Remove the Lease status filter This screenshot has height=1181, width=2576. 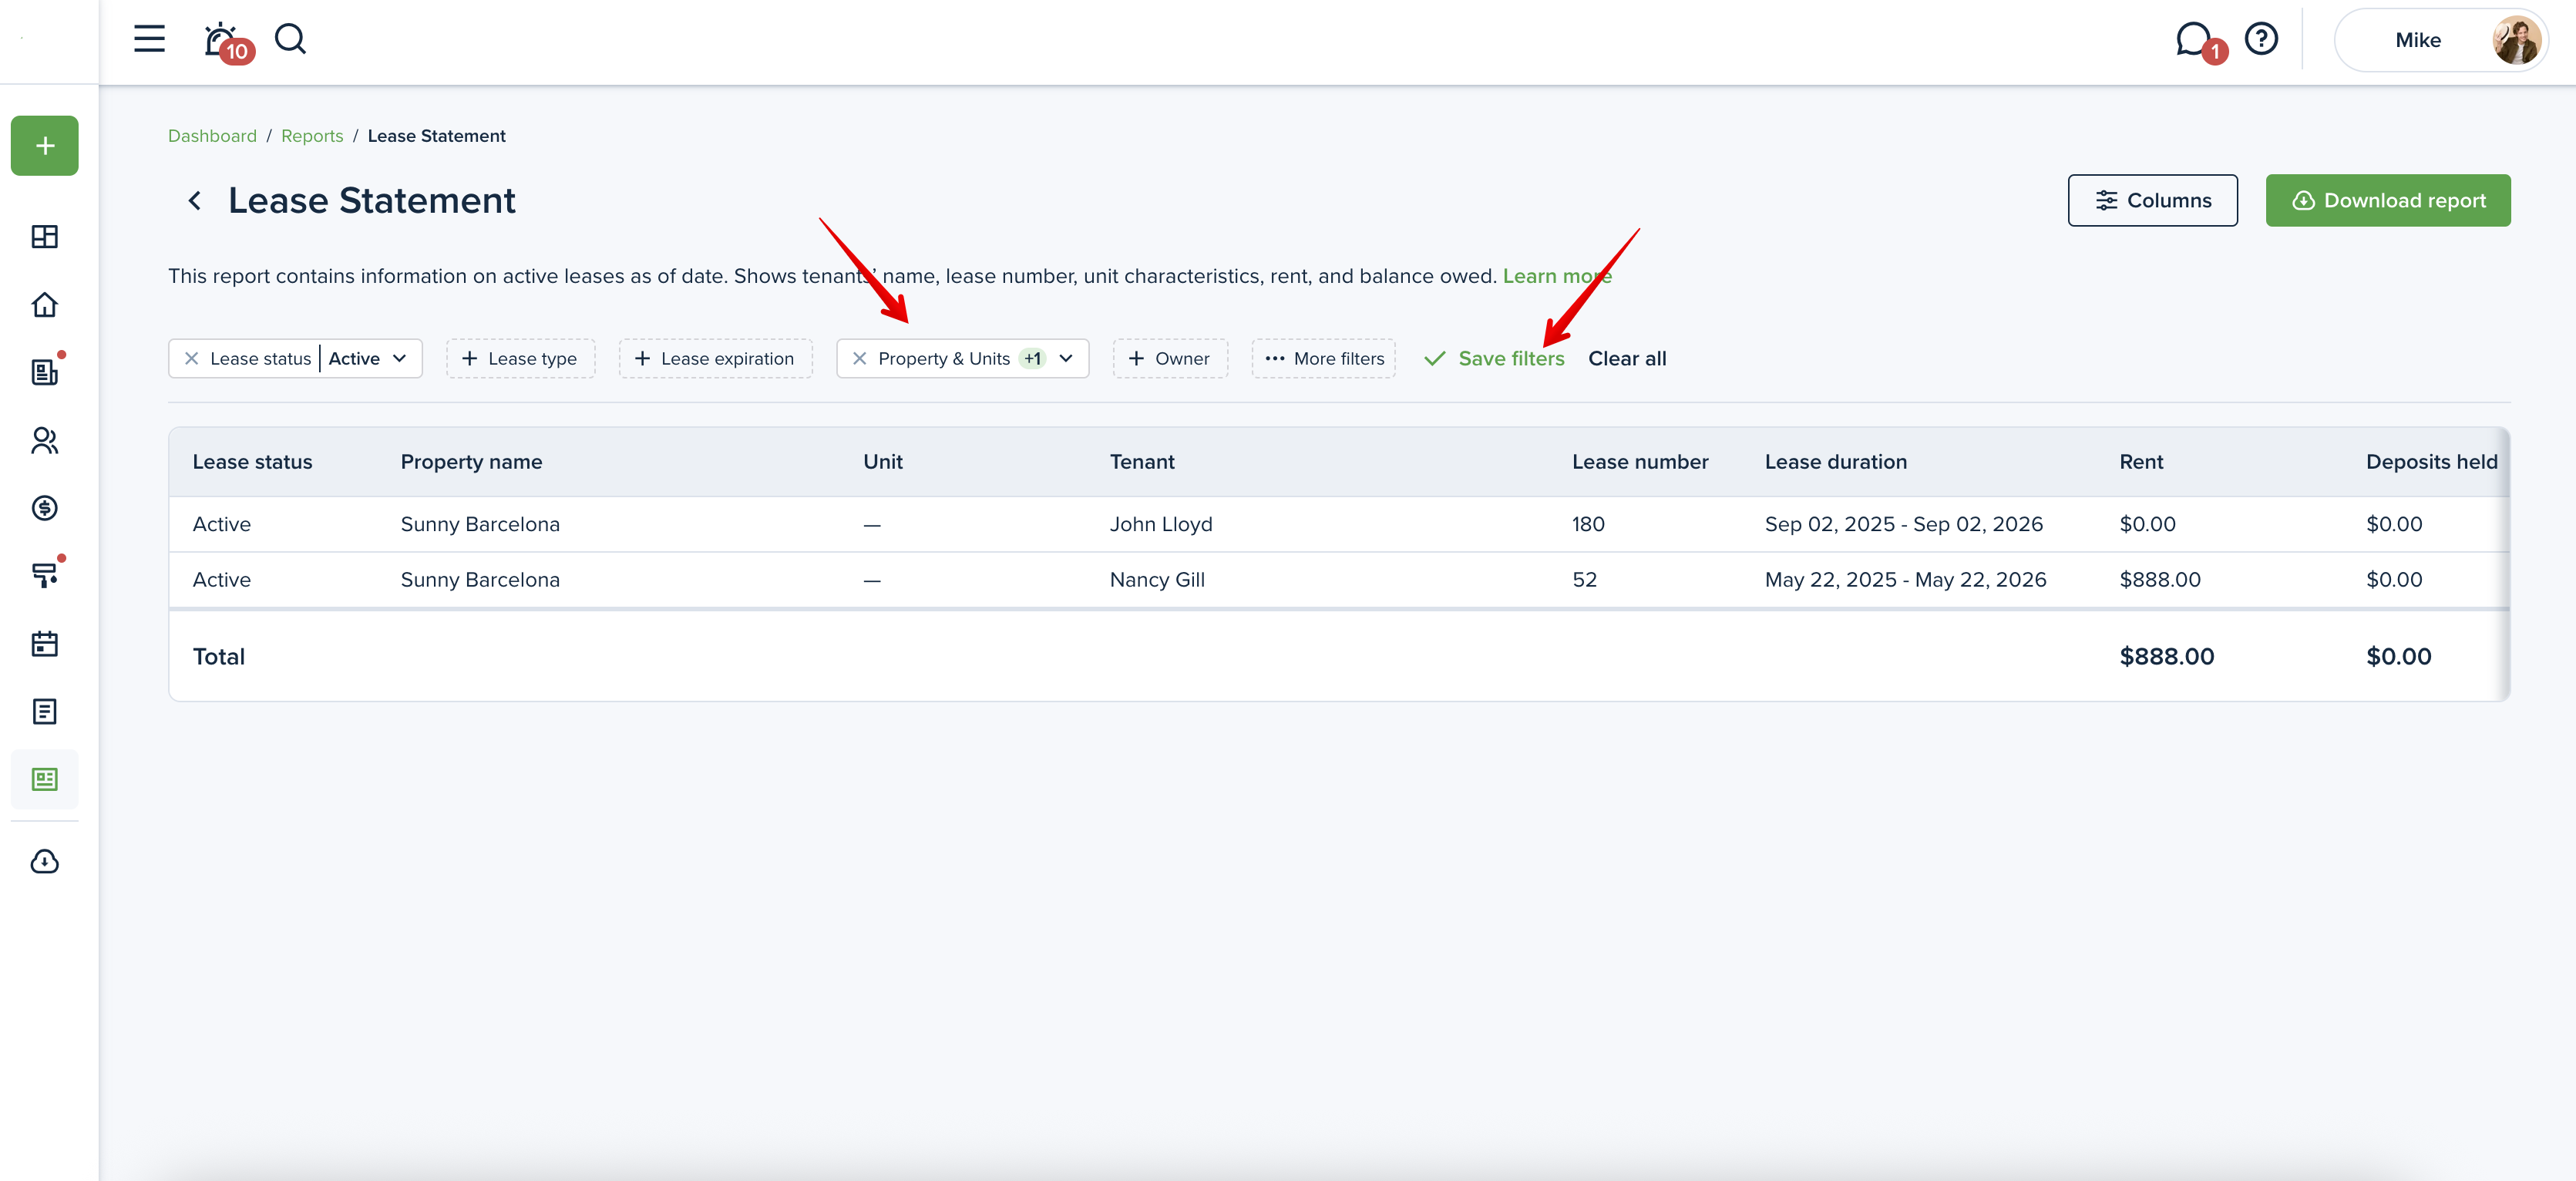point(191,358)
